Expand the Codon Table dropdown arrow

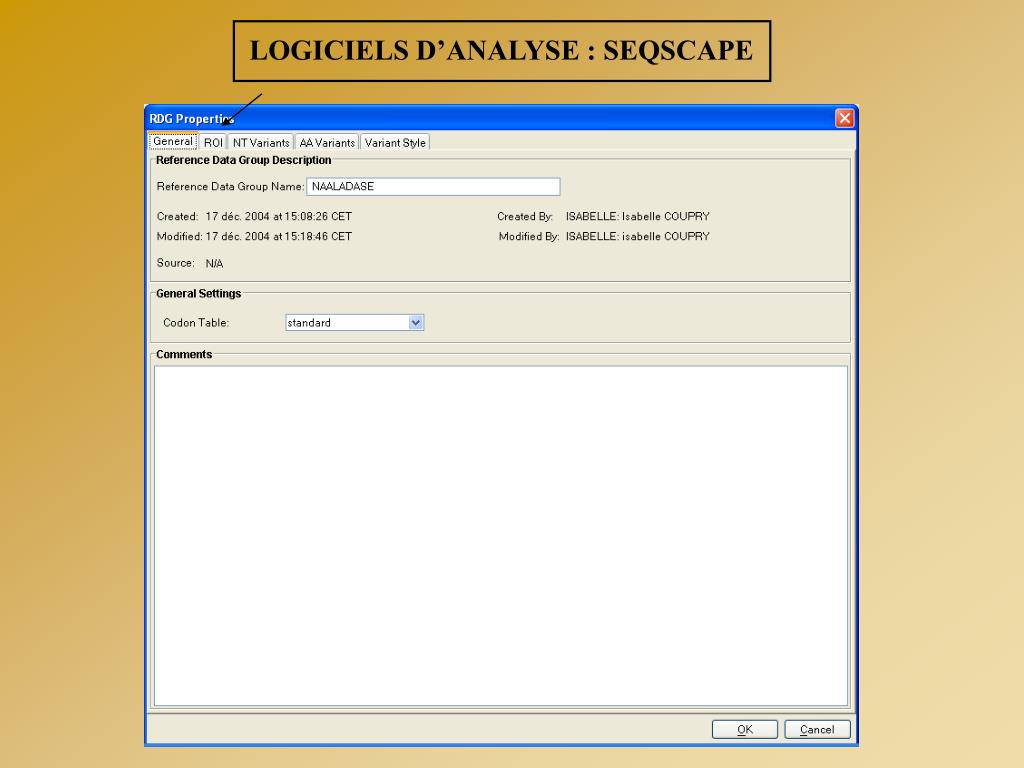(x=415, y=323)
